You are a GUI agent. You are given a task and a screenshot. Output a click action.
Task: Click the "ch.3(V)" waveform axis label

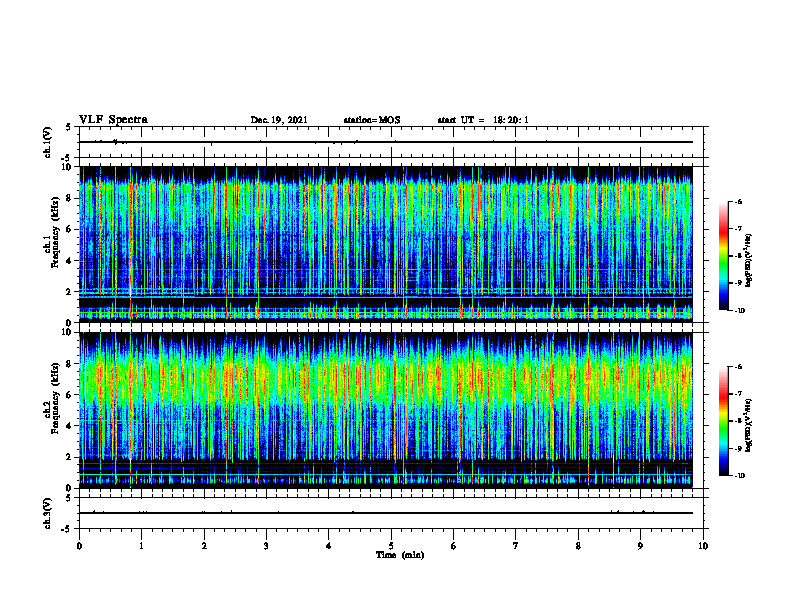47,513
